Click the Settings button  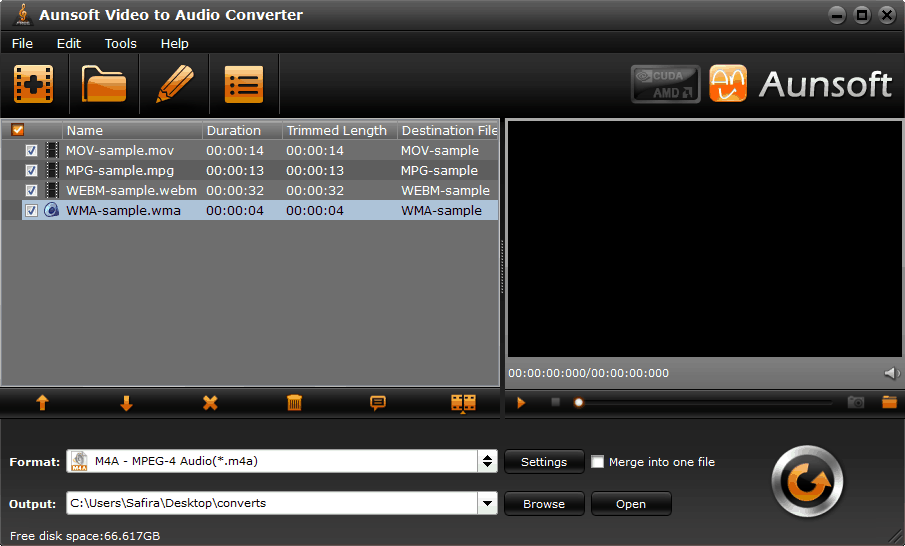tap(544, 462)
